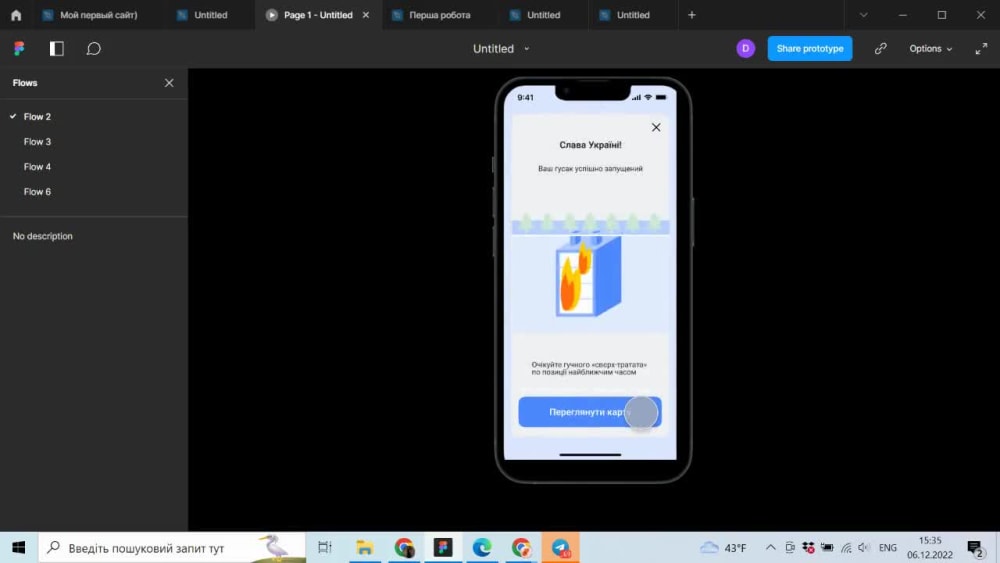This screenshot has height=563, width=1000.
Task: Open the notification center icon
Action: click(974, 548)
